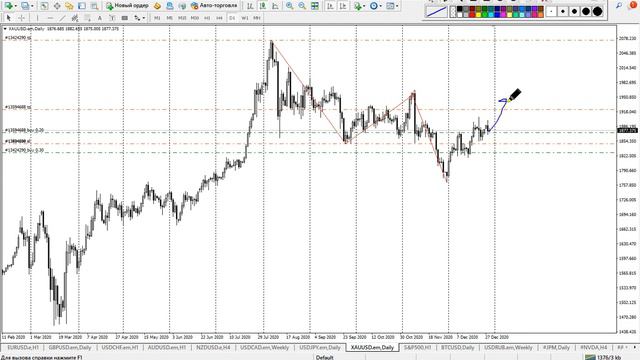Switch to W1 timeframe
Screen dimensions: 640x360
pyautogui.click(x=244, y=18)
